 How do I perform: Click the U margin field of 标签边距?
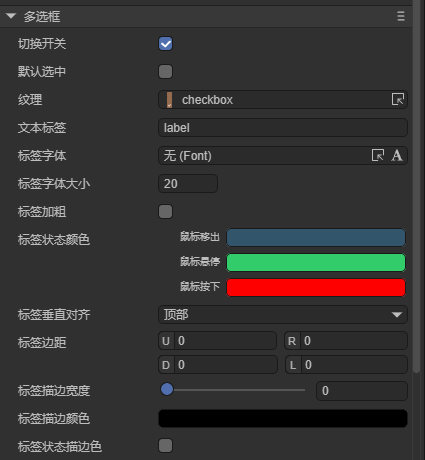pyautogui.click(x=217, y=341)
